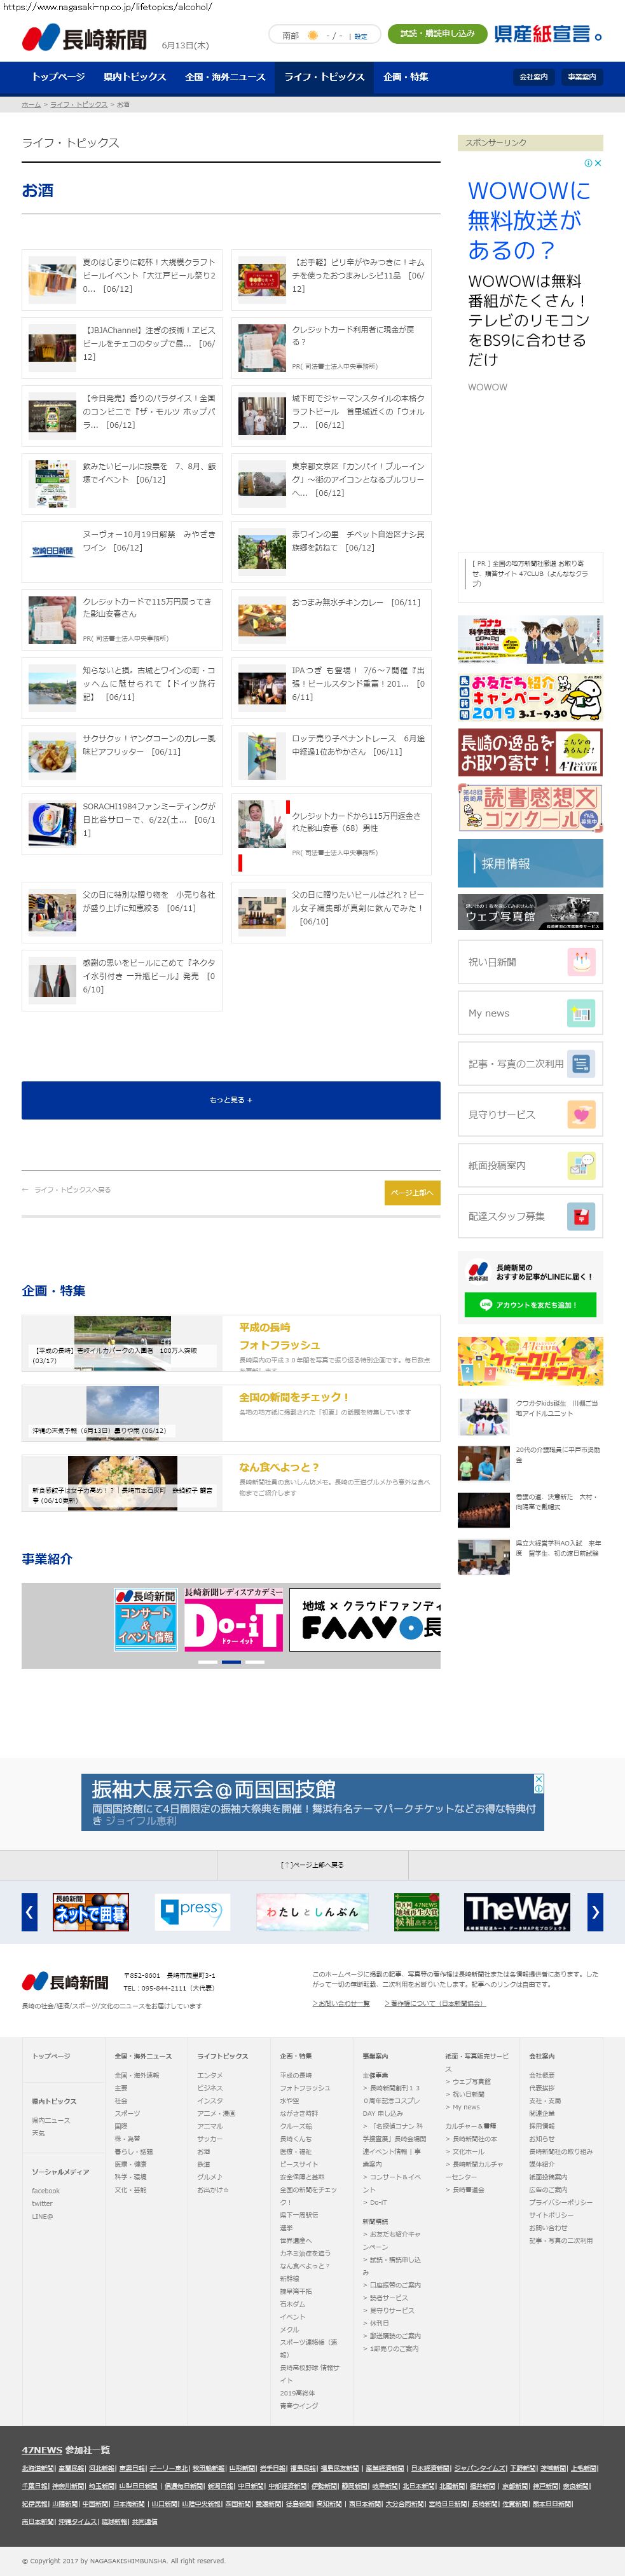
Task: Open article 感謝の思いをビールにこめて
Action: [x=122, y=981]
